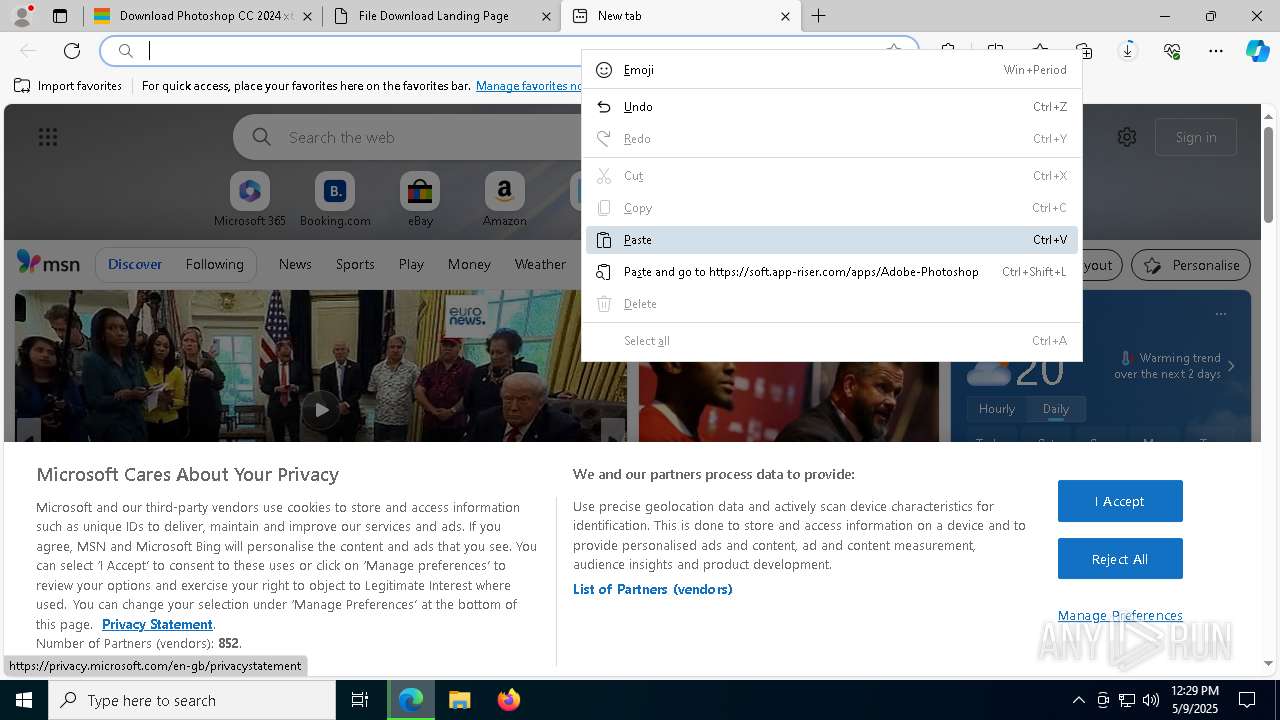
Task: Open List of Partners (vendors) link
Action: tap(653, 589)
